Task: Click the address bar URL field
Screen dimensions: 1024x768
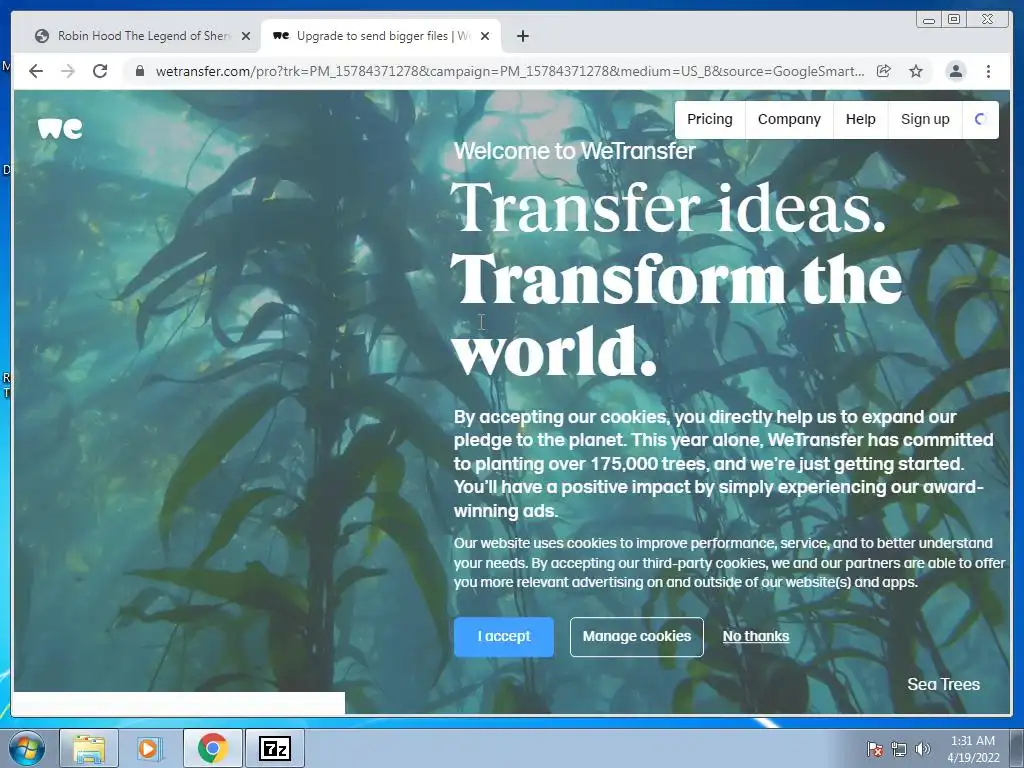Action: tap(509, 71)
